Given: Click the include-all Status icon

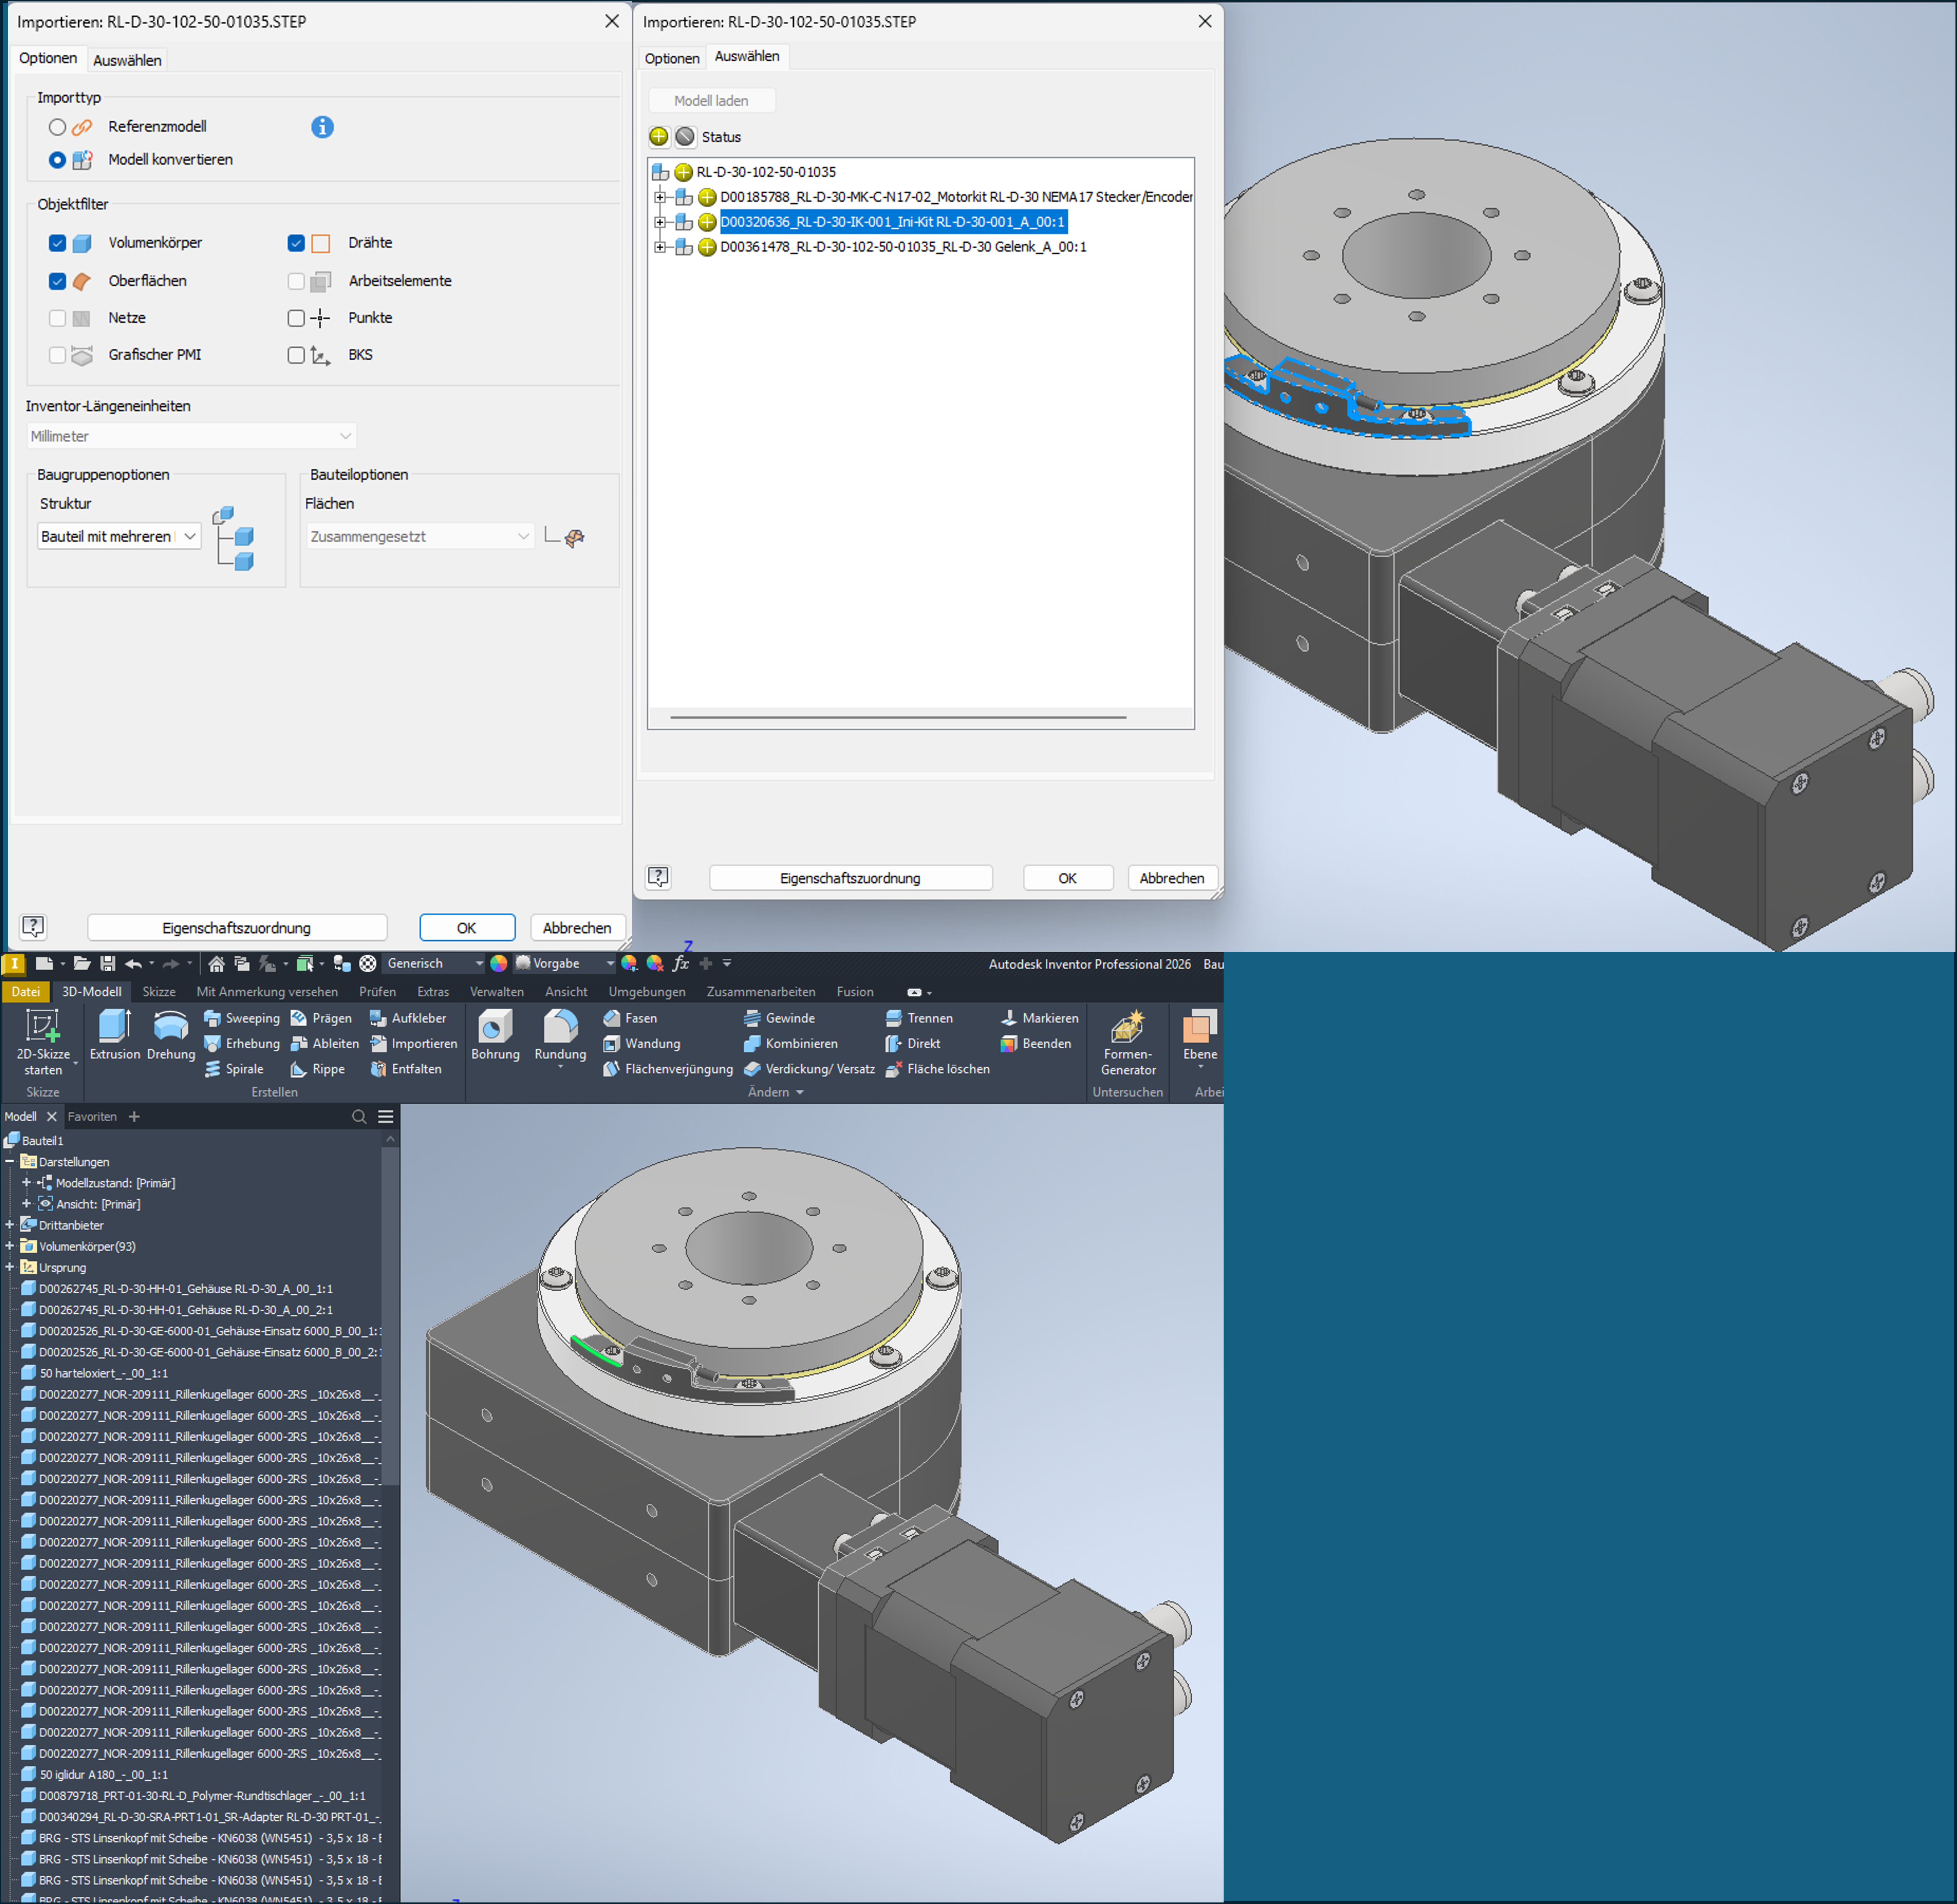Looking at the screenshot, I should coord(659,137).
